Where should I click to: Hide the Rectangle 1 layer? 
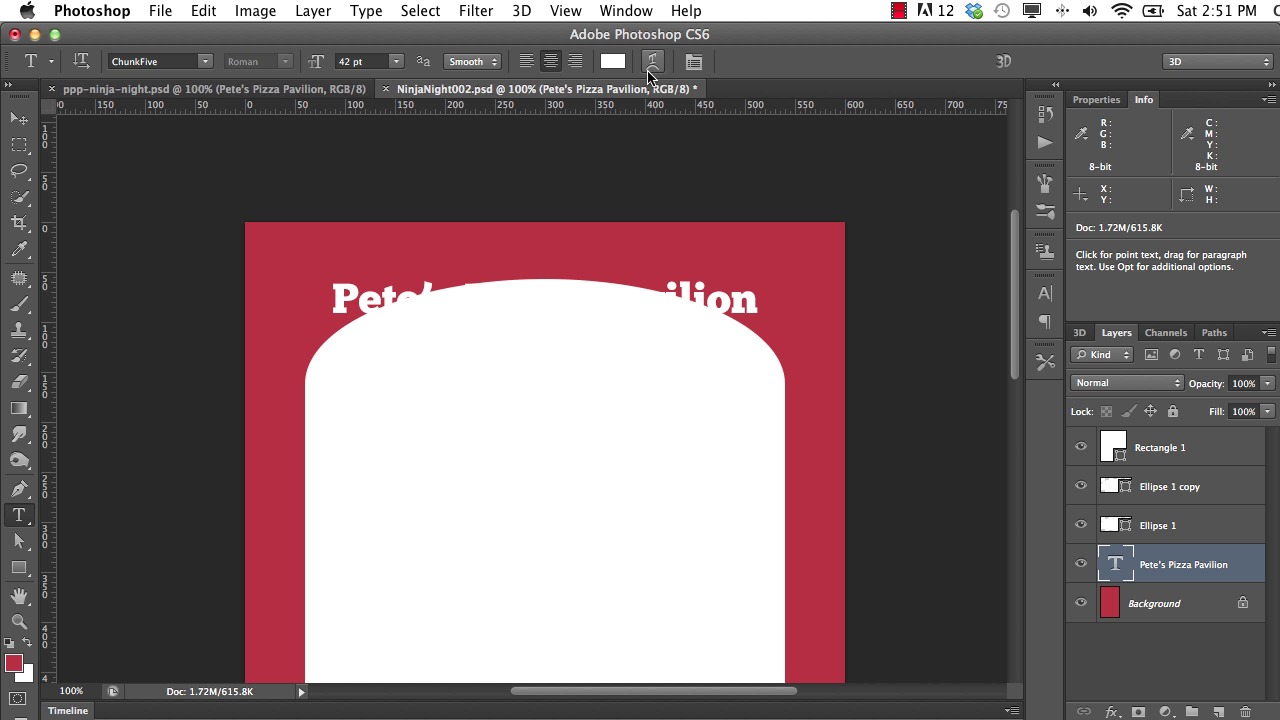click(1081, 447)
